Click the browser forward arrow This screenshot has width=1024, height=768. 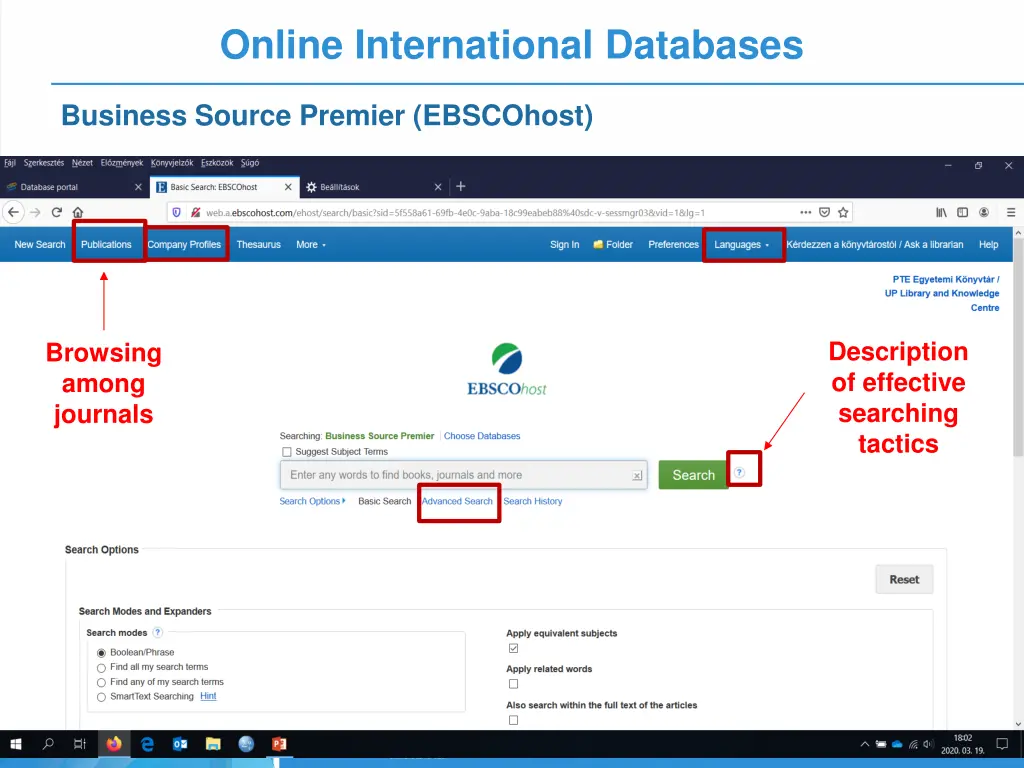coord(35,212)
